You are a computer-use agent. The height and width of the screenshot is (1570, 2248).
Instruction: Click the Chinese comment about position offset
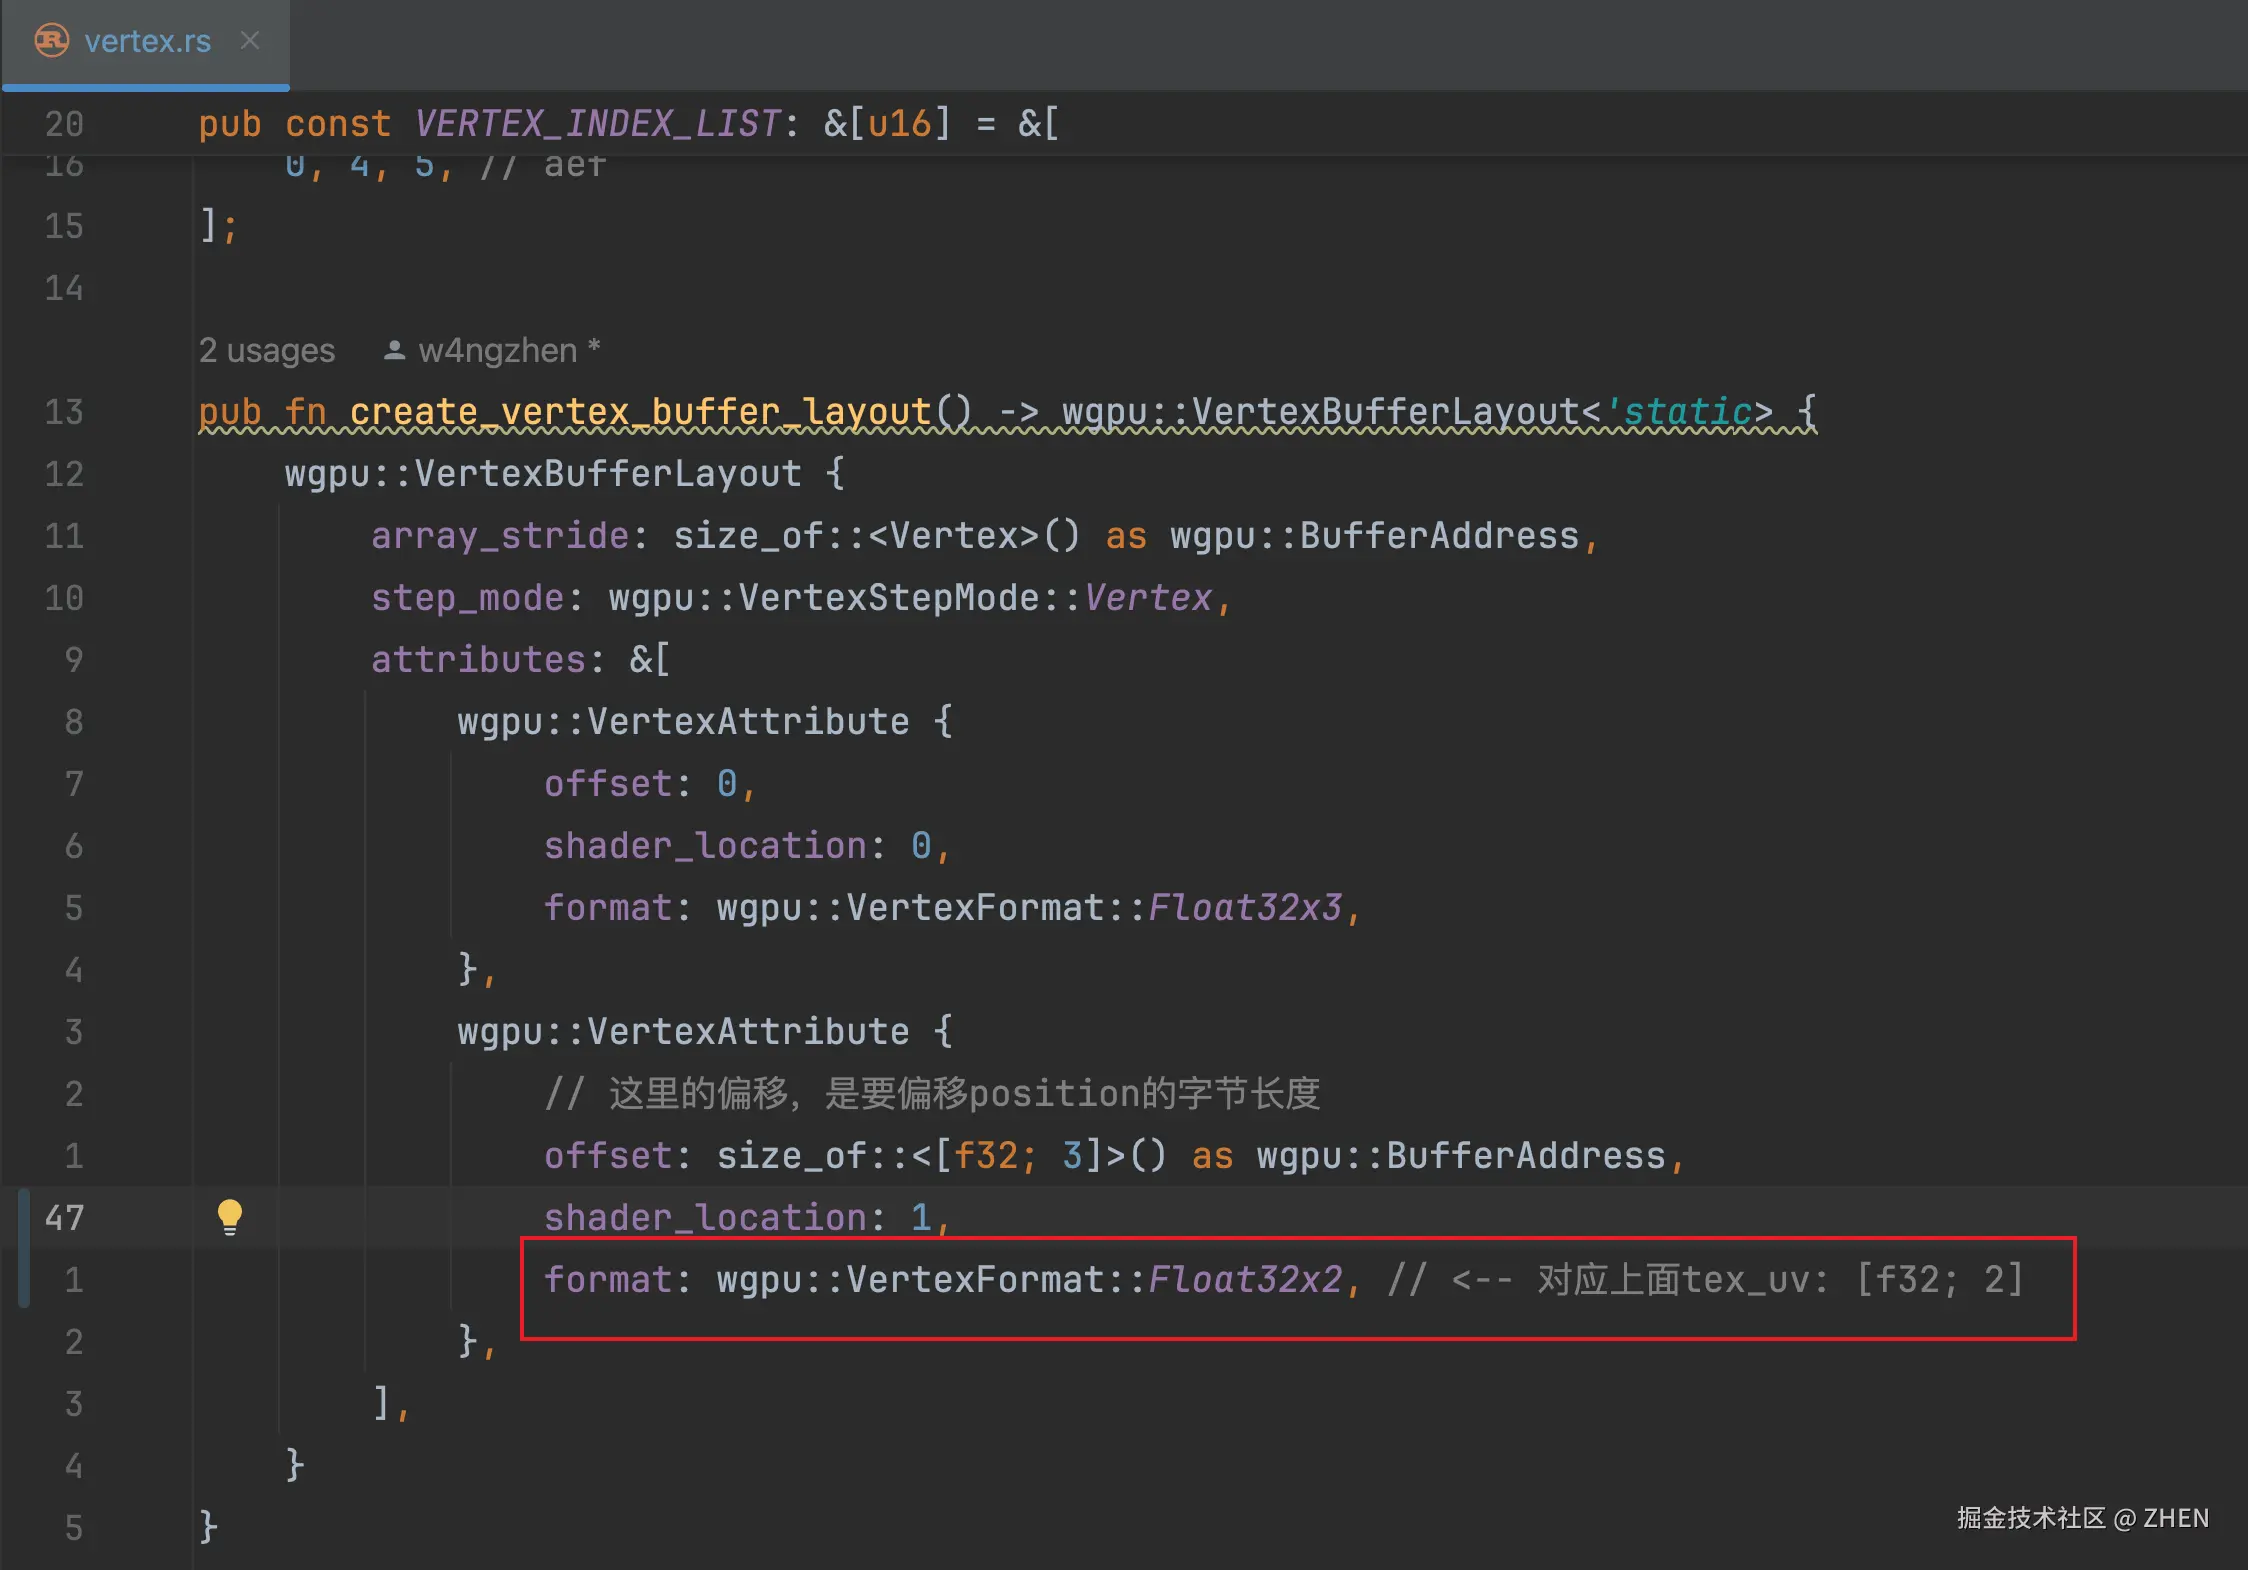point(932,1094)
